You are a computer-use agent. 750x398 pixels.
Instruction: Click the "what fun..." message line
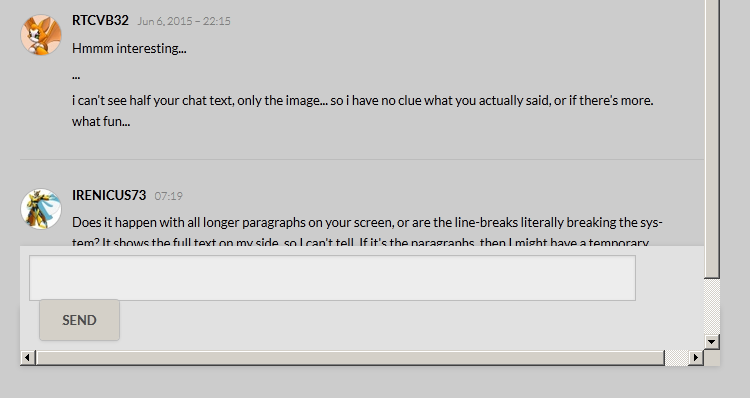tap(101, 122)
